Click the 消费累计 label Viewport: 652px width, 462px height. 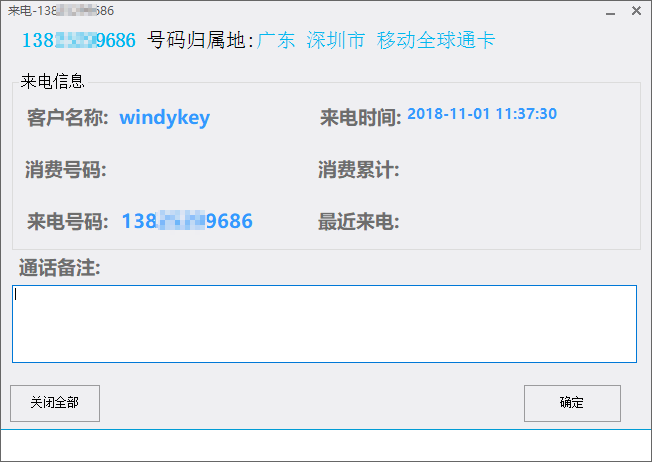(x=359, y=170)
